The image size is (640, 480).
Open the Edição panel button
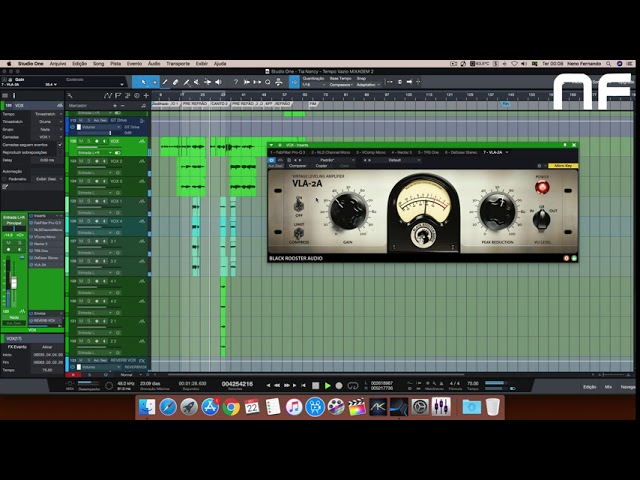tap(589, 387)
